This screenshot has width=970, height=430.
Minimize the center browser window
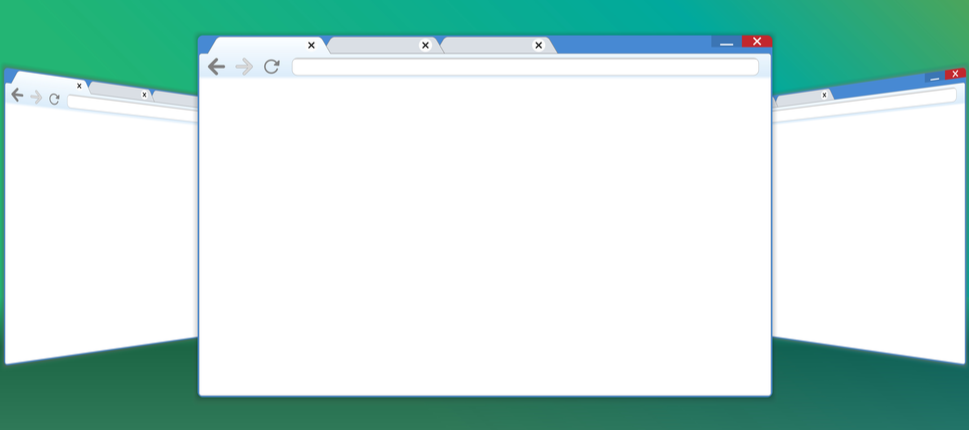(726, 42)
